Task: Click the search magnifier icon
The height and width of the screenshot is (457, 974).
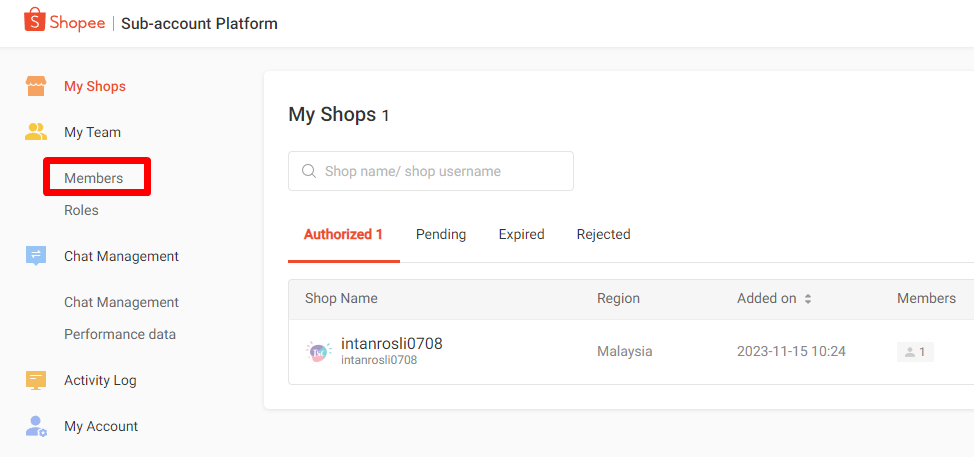Action: click(x=309, y=171)
